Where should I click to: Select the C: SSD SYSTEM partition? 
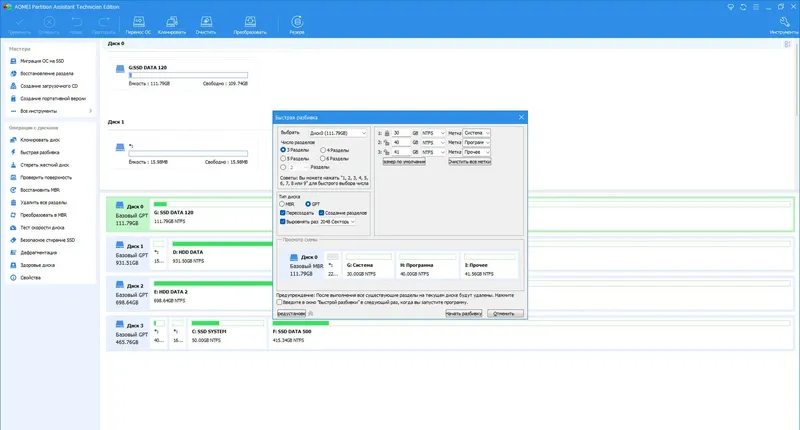[228, 332]
